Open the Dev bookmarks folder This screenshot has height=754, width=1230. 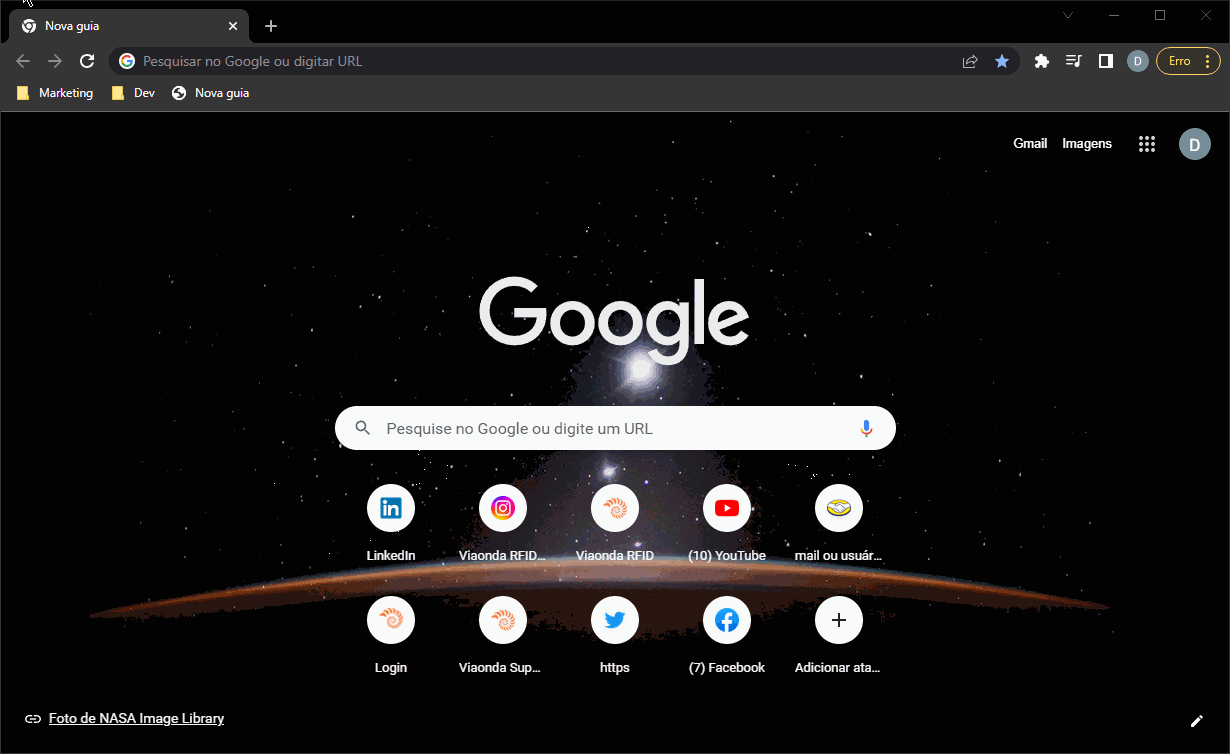click(x=133, y=93)
